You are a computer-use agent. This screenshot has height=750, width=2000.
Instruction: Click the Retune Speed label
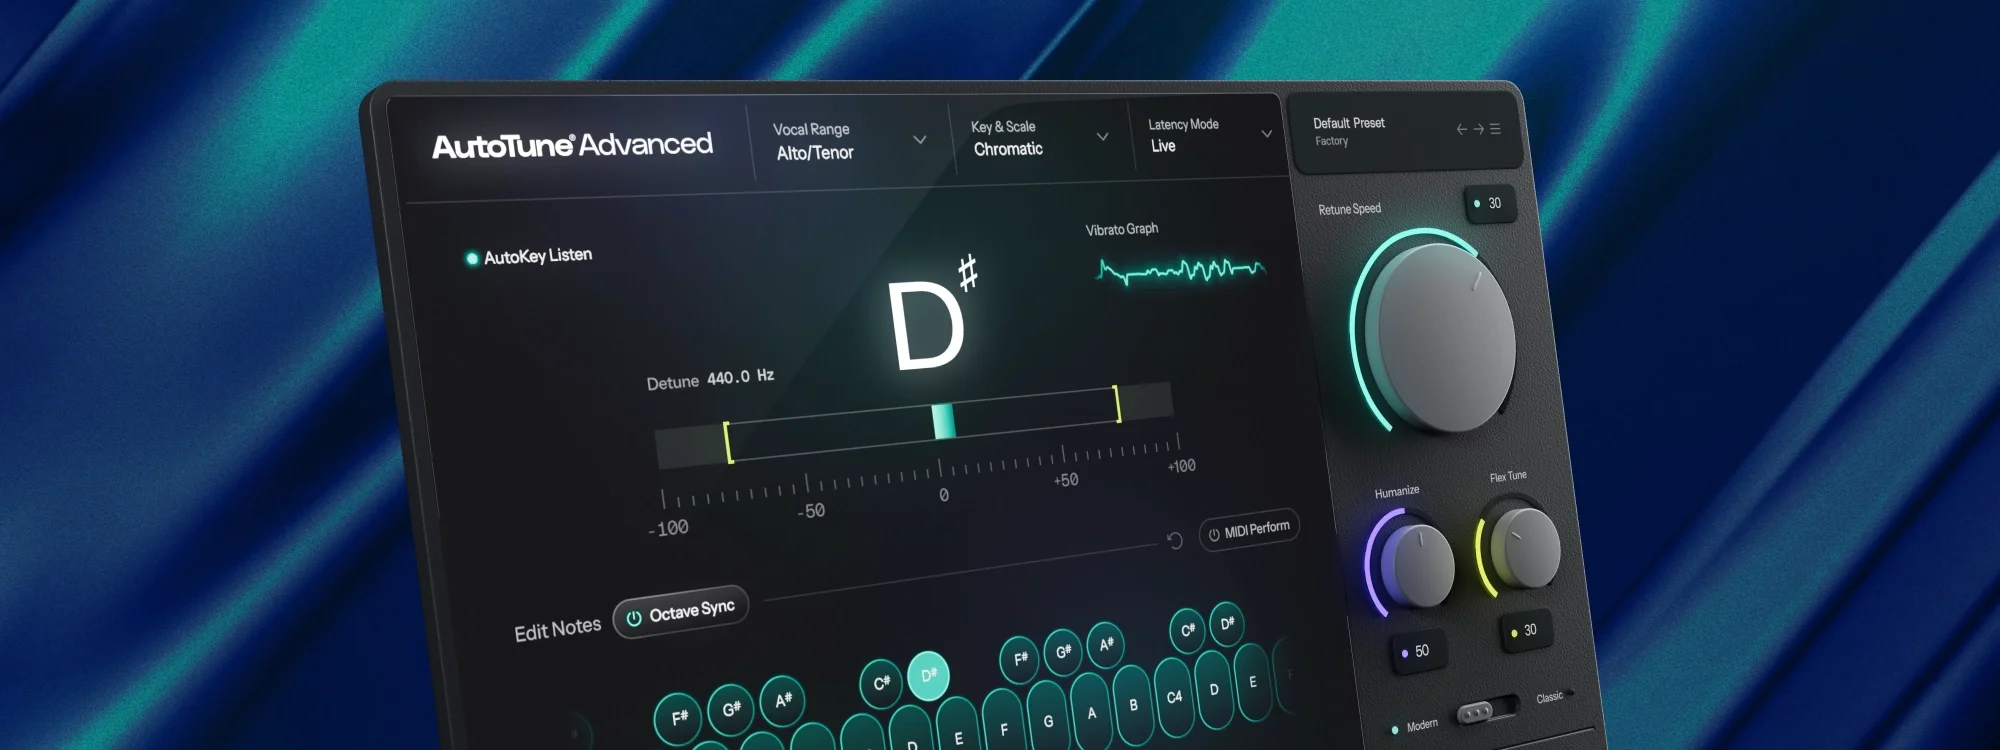pyautogui.click(x=1349, y=209)
